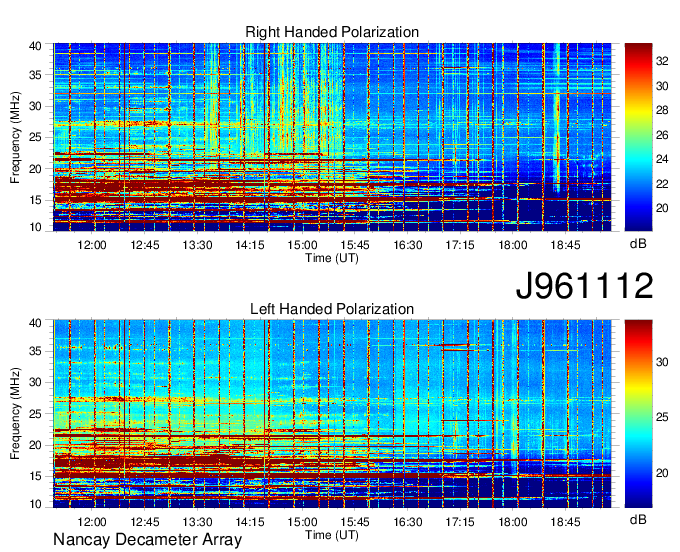680x552 pixels.
Task: Click the dB label under lower color bar
Action: [638, 519]
